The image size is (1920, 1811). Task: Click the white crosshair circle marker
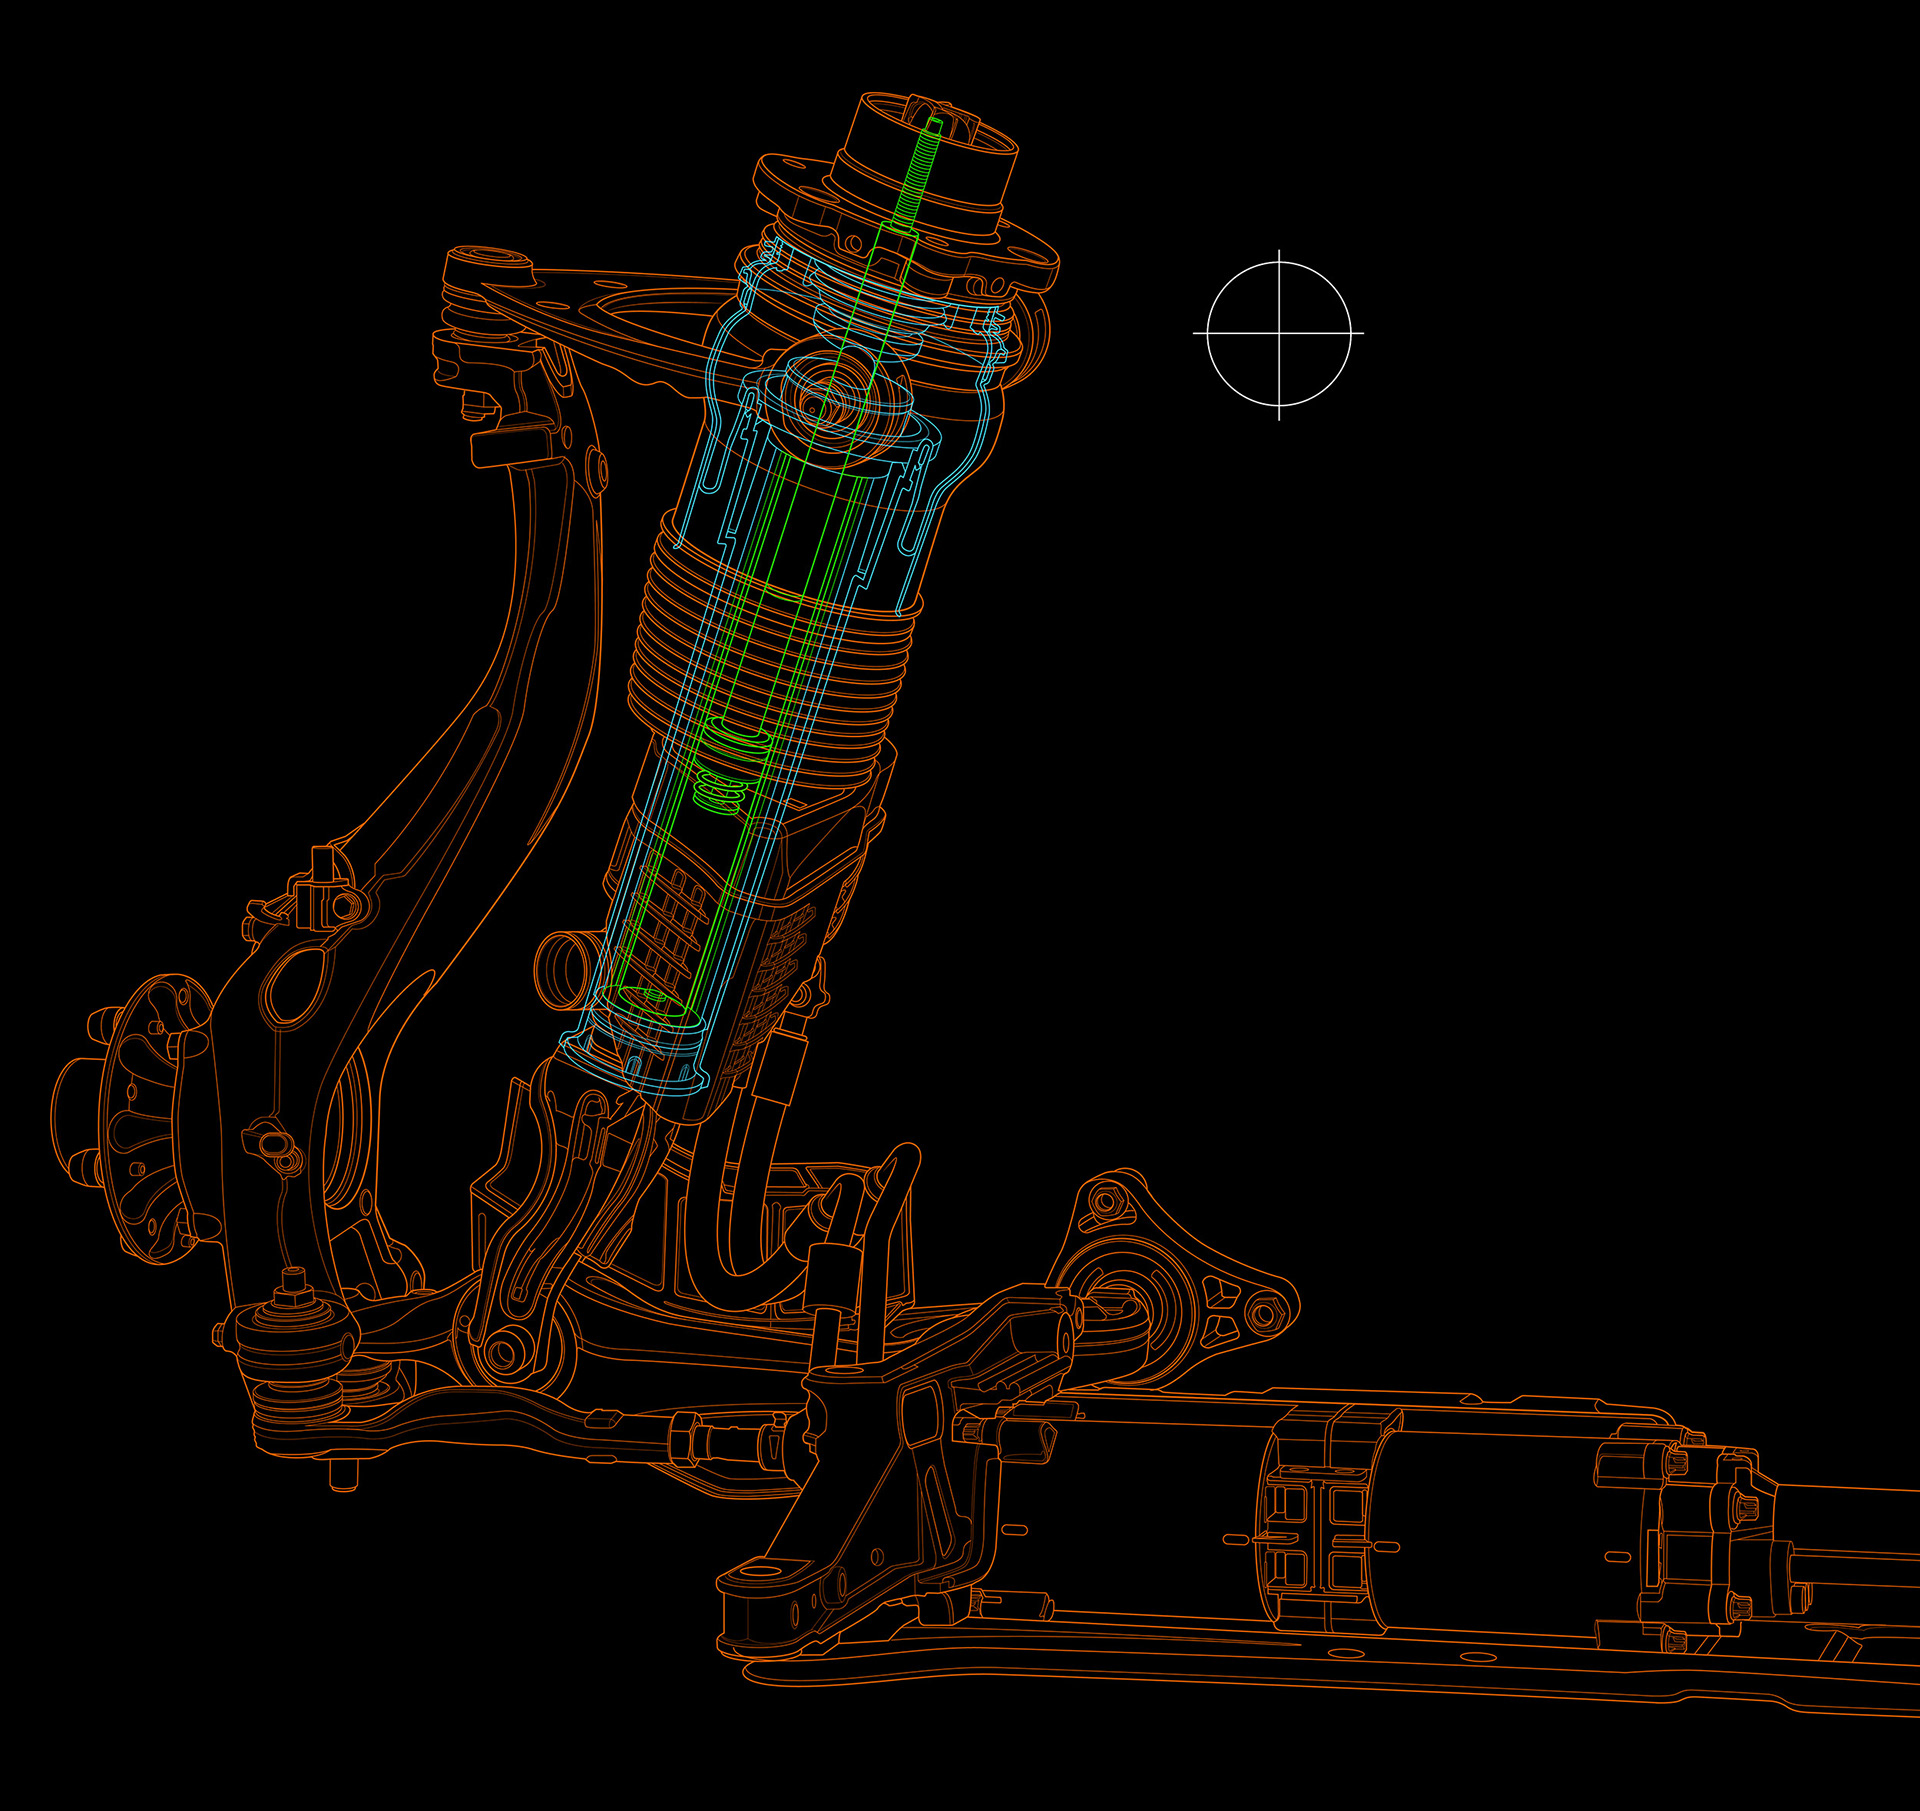coord(1279,334)
